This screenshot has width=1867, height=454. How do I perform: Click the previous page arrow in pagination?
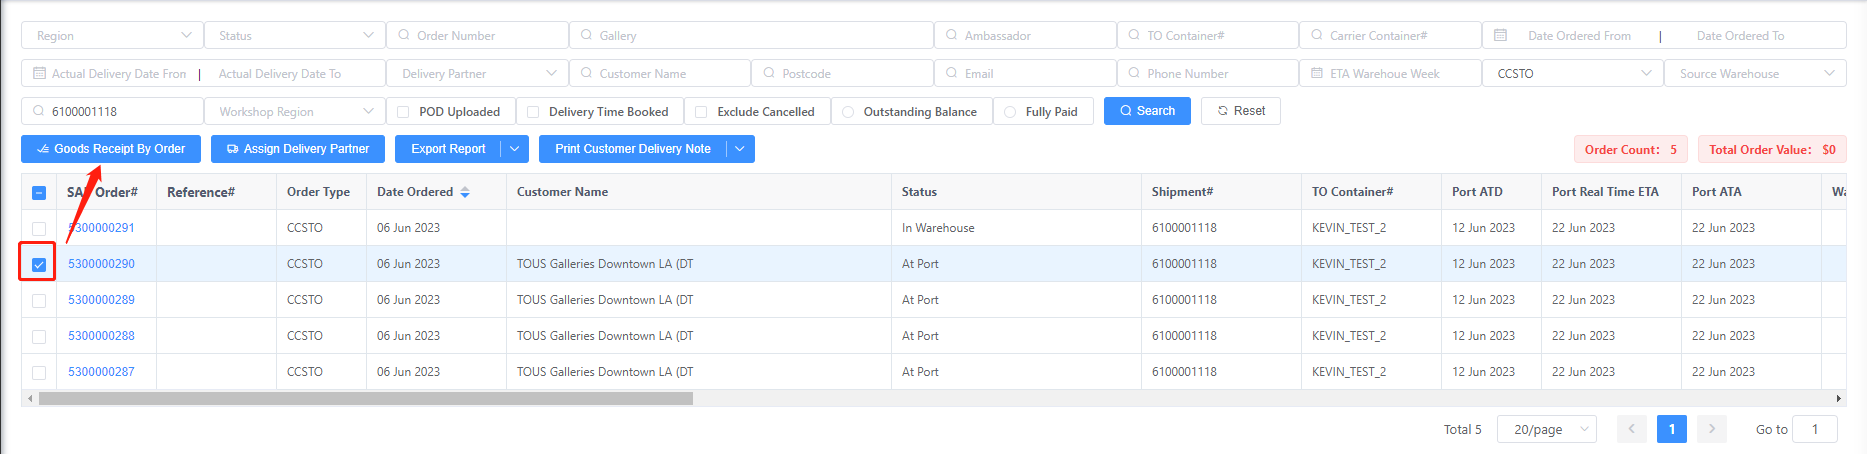tap(1631, 429)
